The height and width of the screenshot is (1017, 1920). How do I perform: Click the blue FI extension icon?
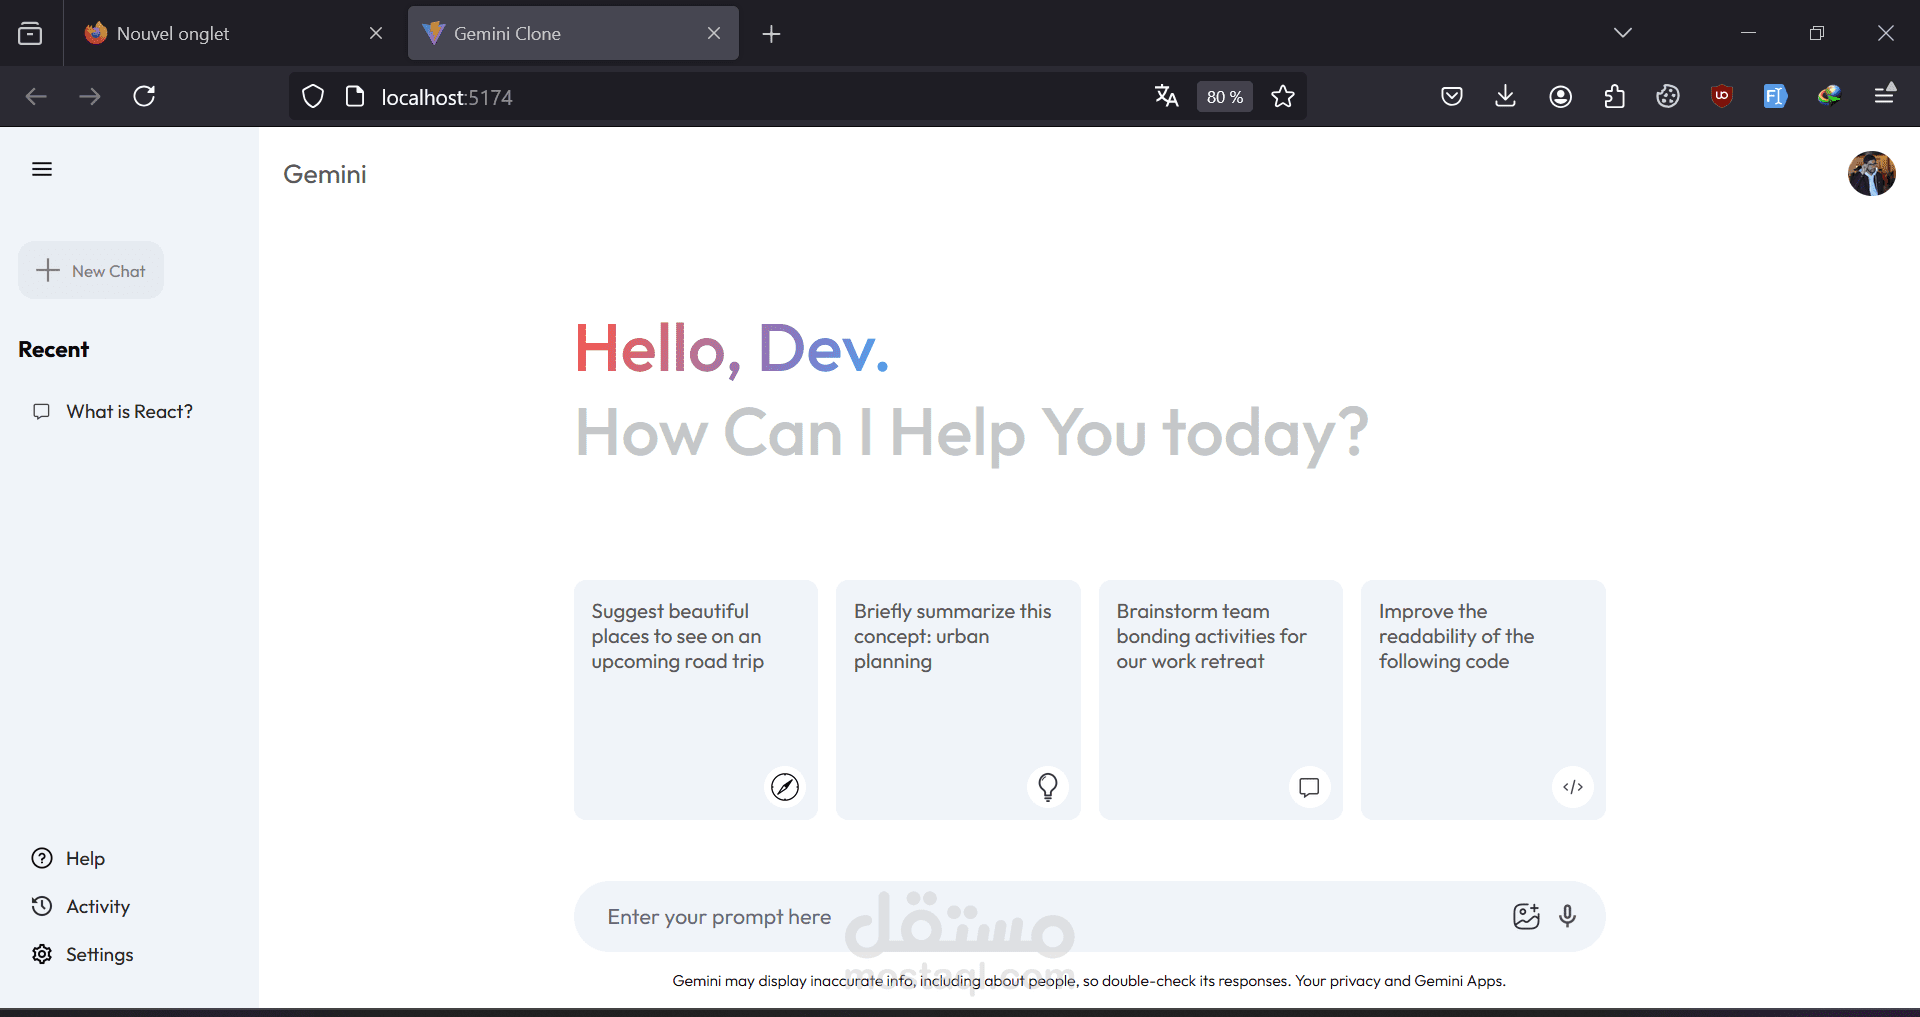1775,96
